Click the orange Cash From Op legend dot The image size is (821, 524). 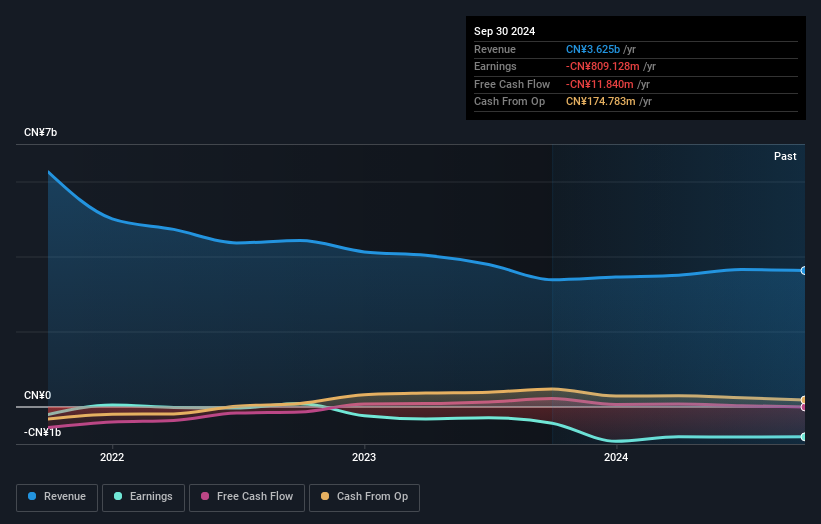tap(325, 496)
